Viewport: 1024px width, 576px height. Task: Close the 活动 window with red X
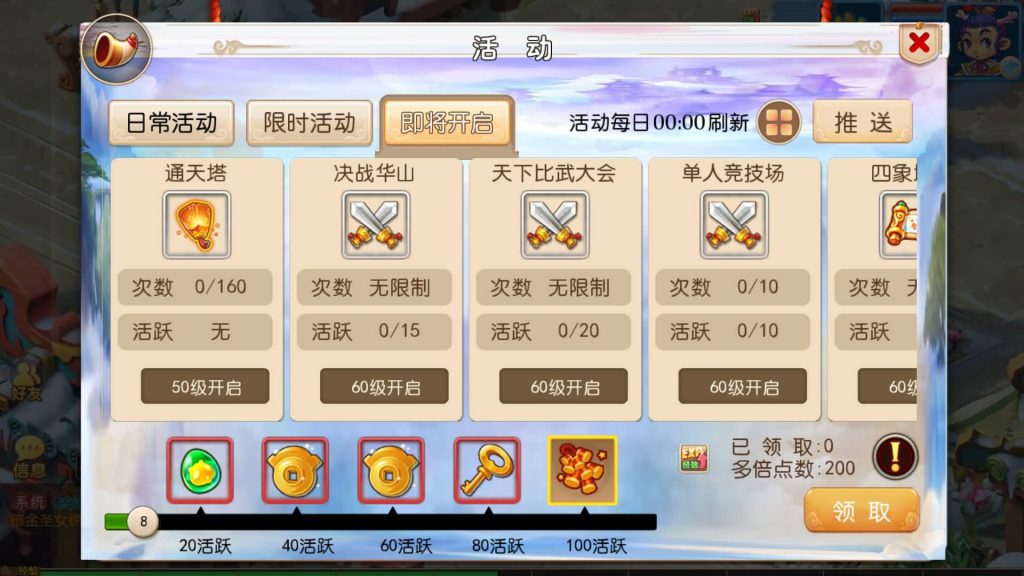[x=919, y=43]
